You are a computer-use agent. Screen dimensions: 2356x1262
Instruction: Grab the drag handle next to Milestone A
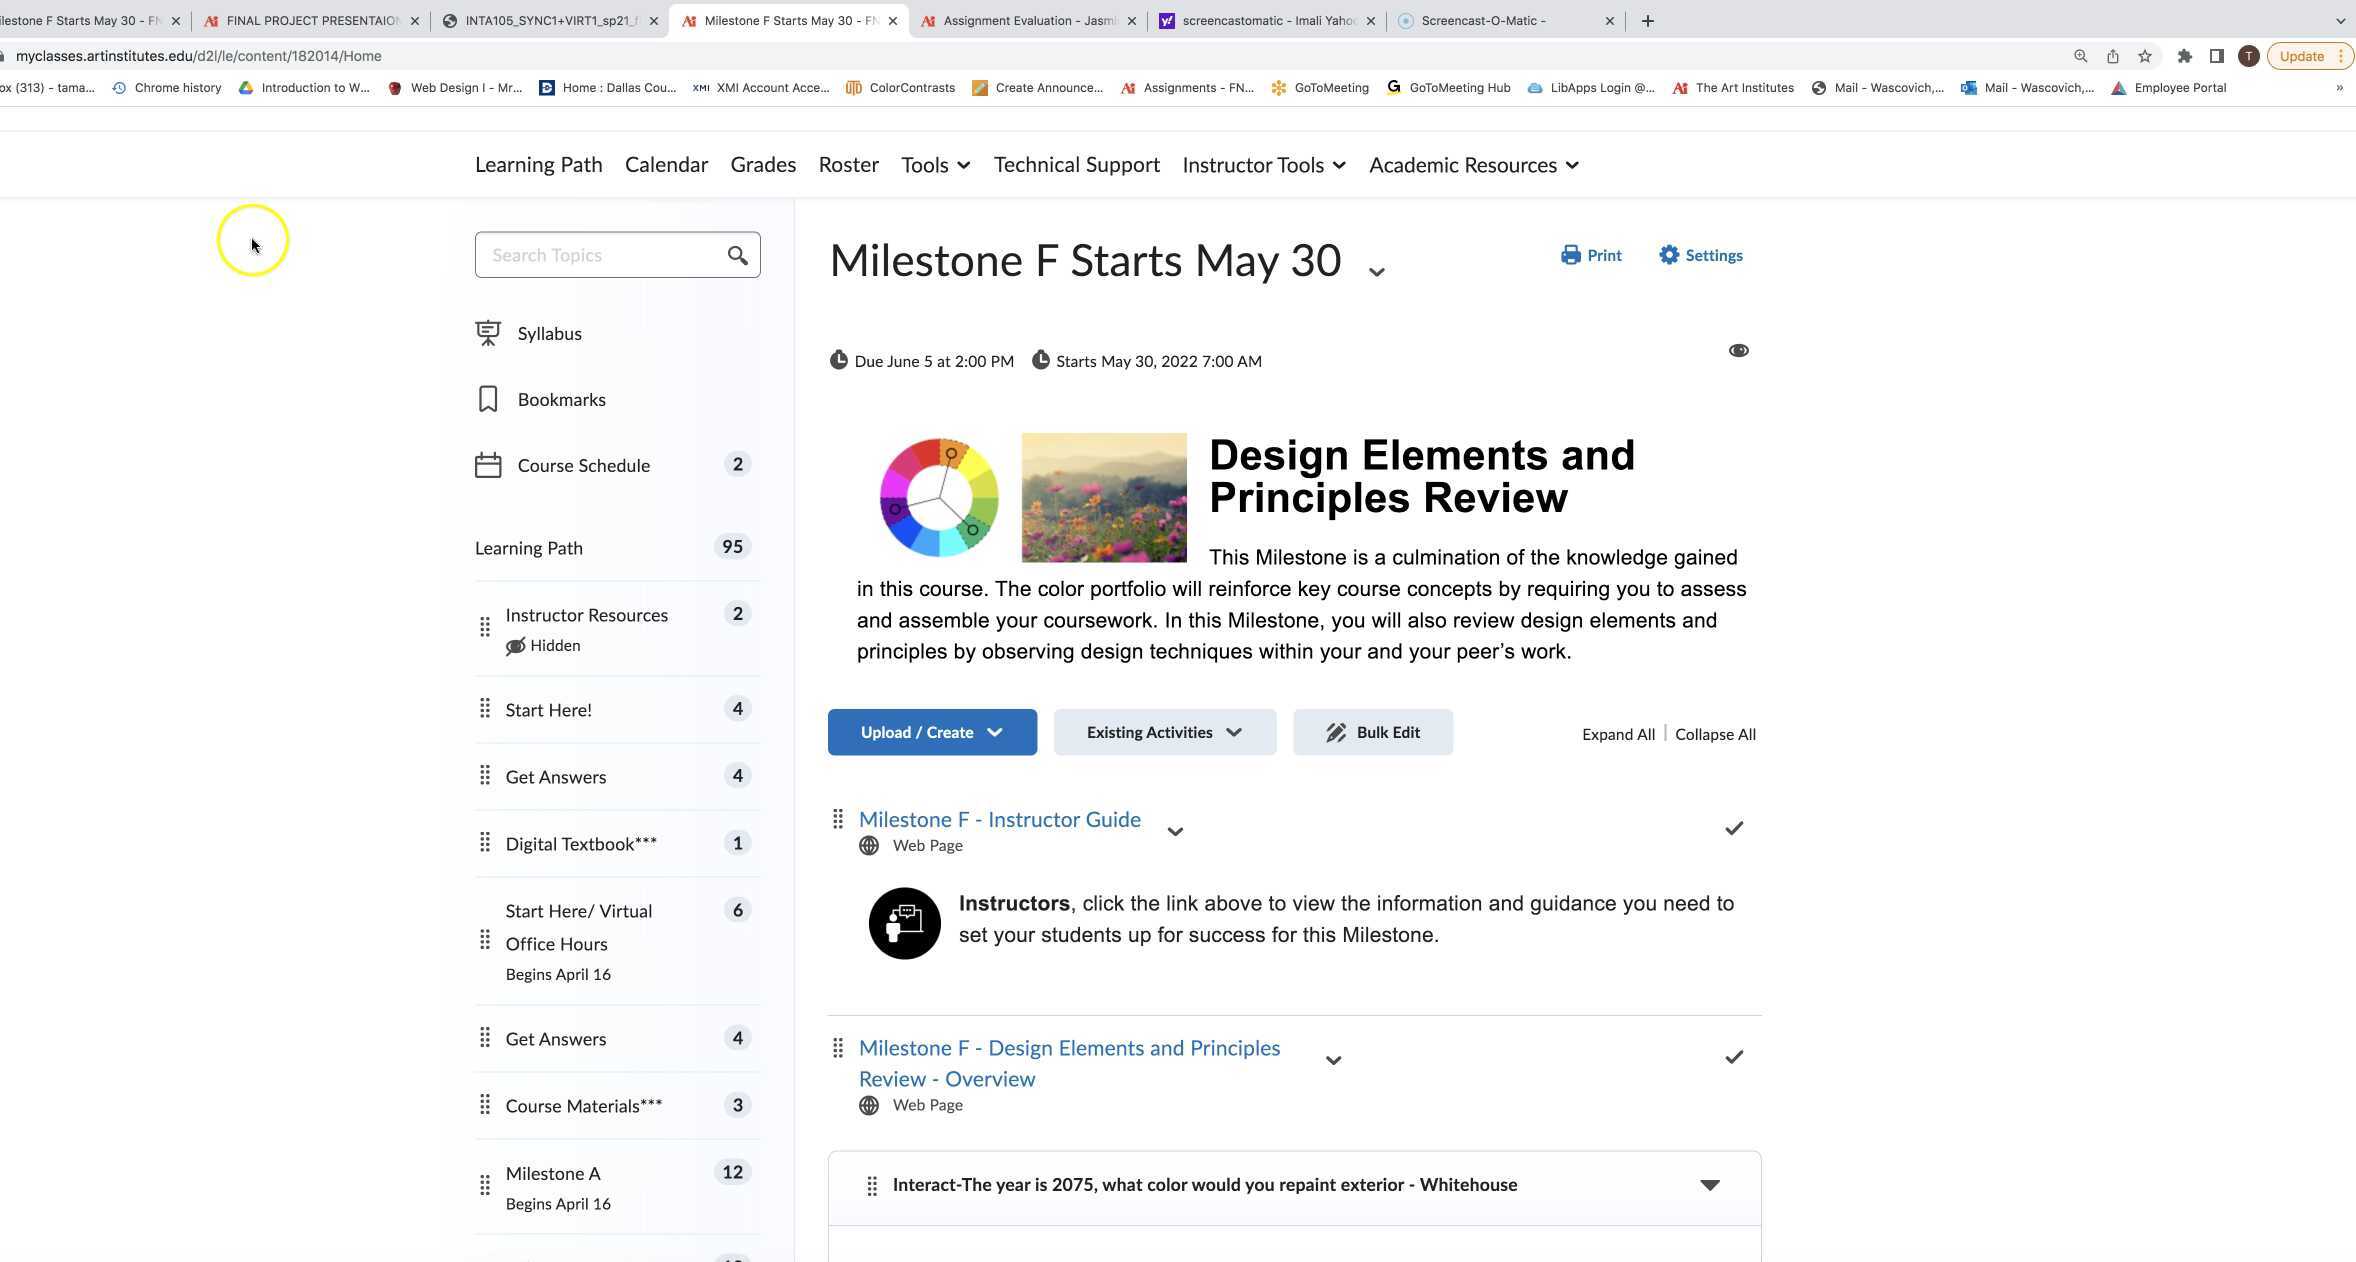click(485, 1185)
